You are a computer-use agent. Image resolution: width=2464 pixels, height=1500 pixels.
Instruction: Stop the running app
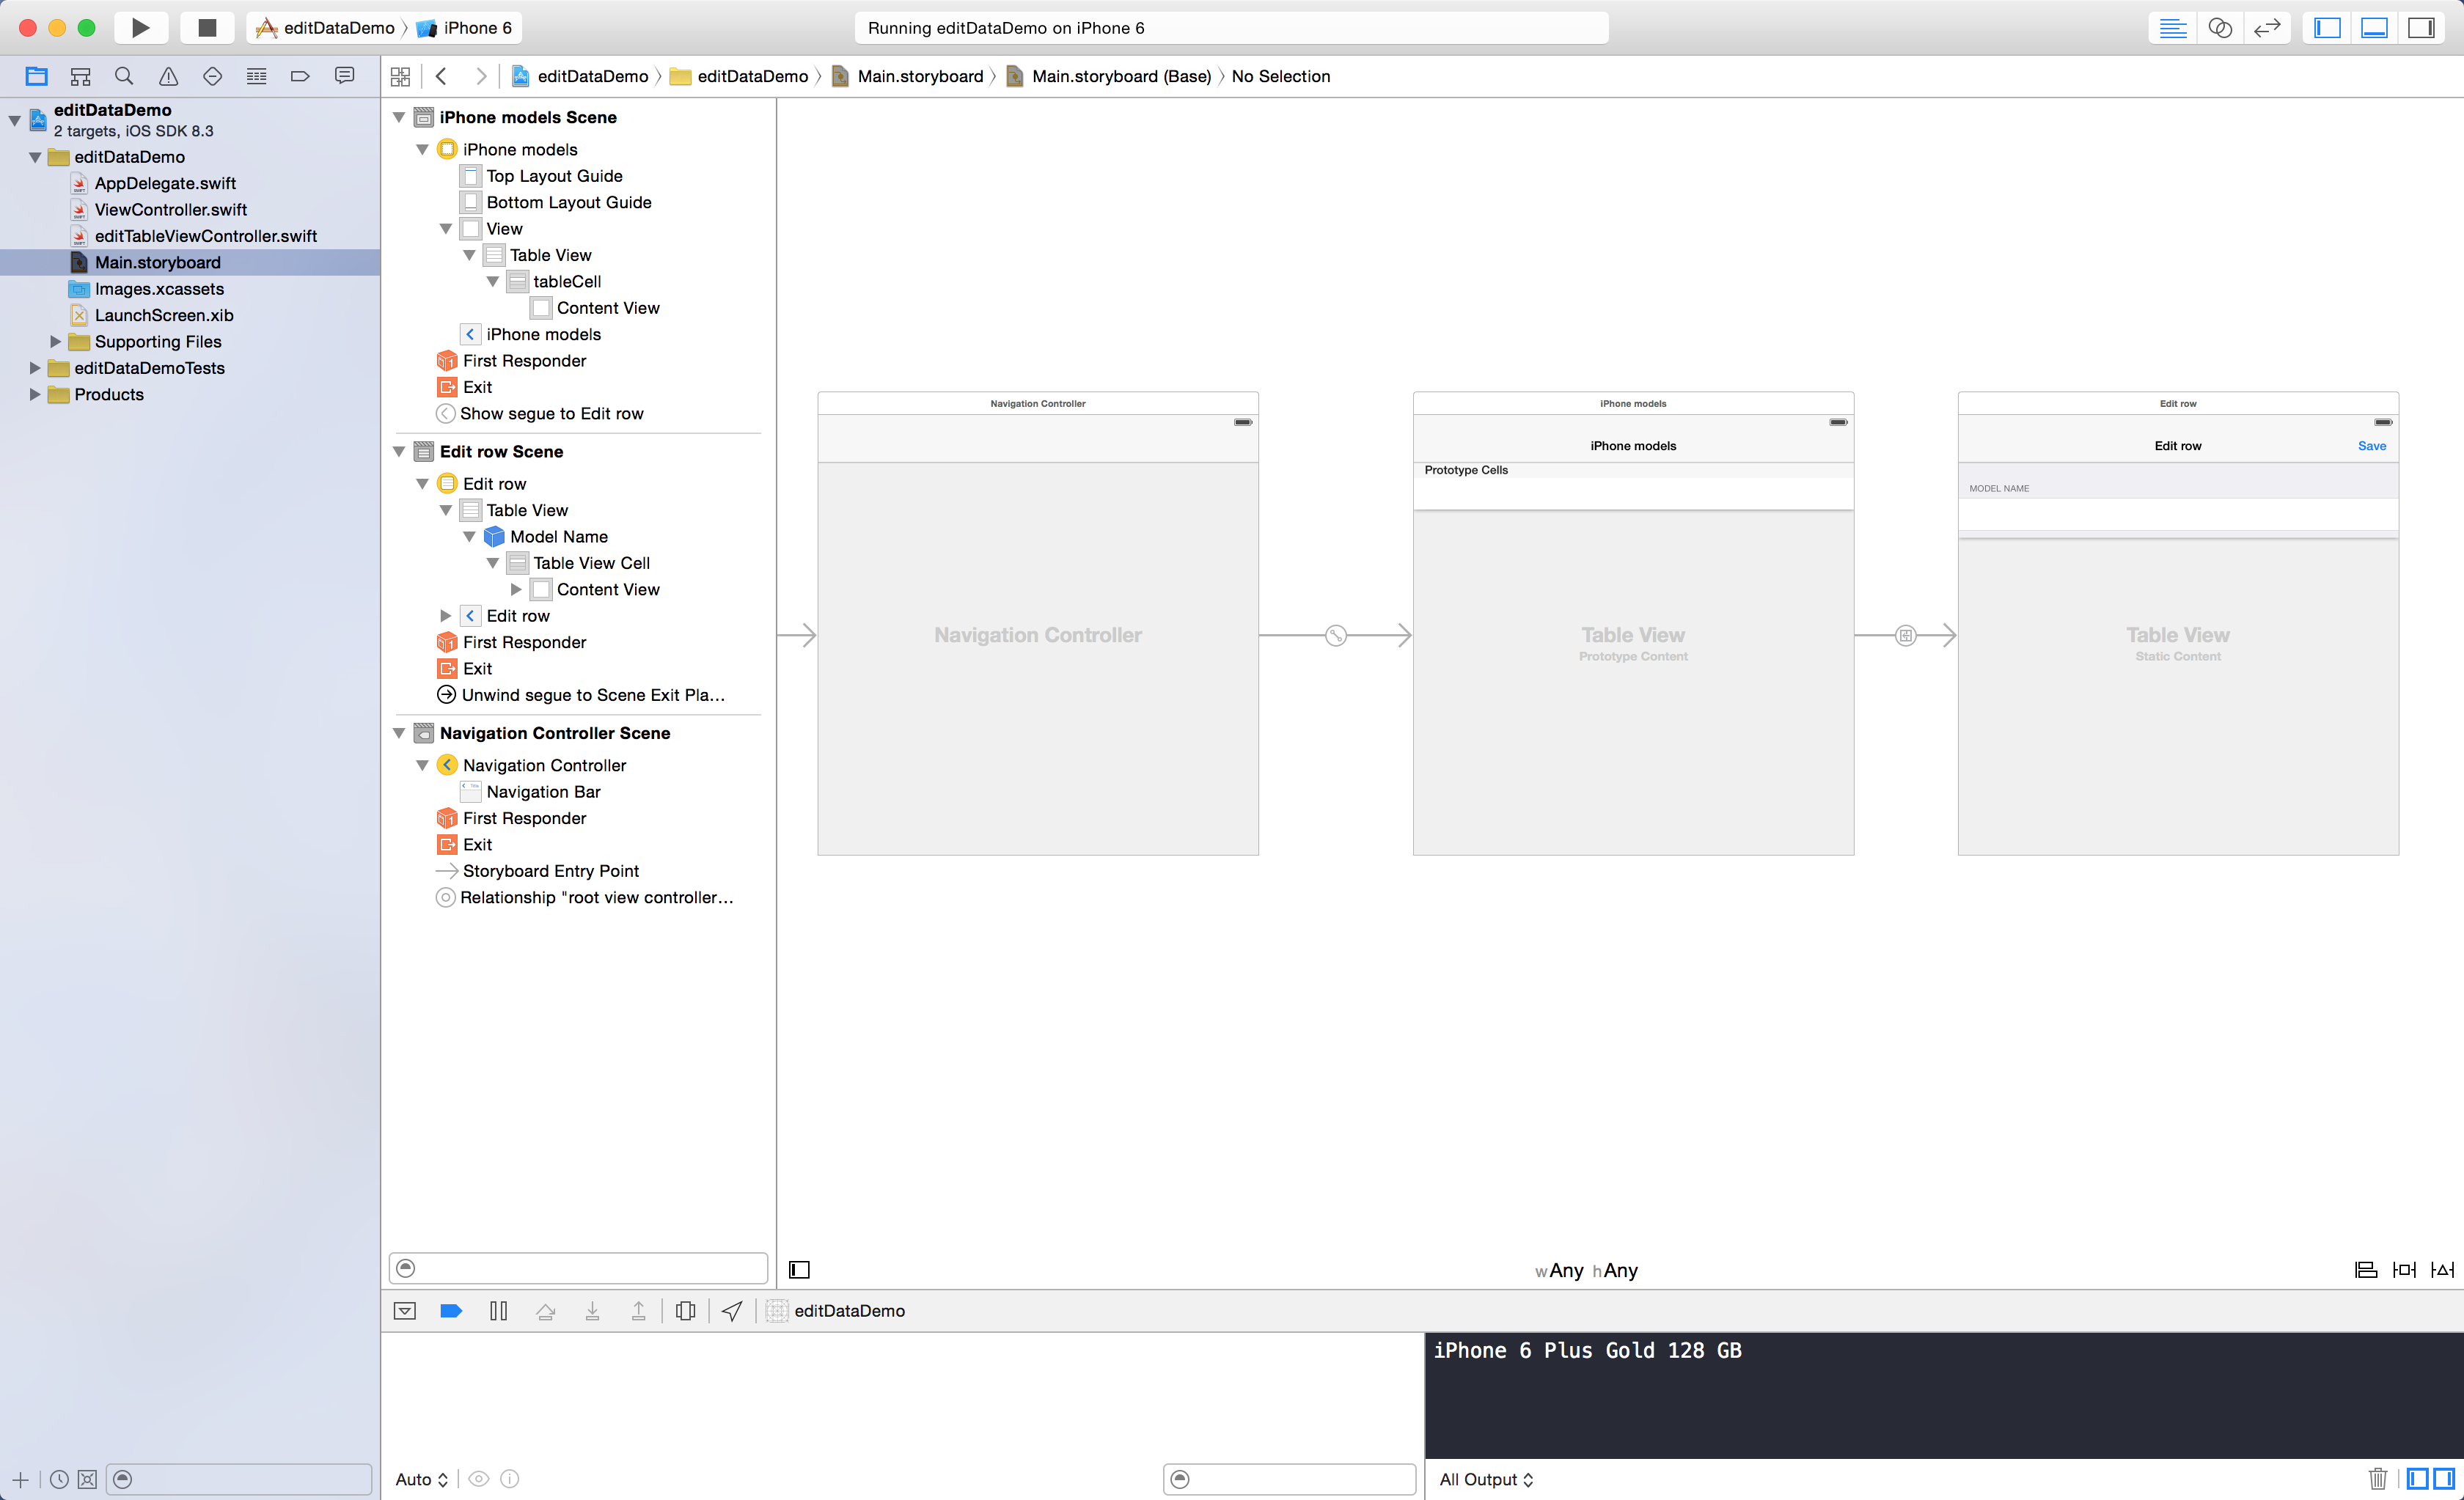click(207, 28)
